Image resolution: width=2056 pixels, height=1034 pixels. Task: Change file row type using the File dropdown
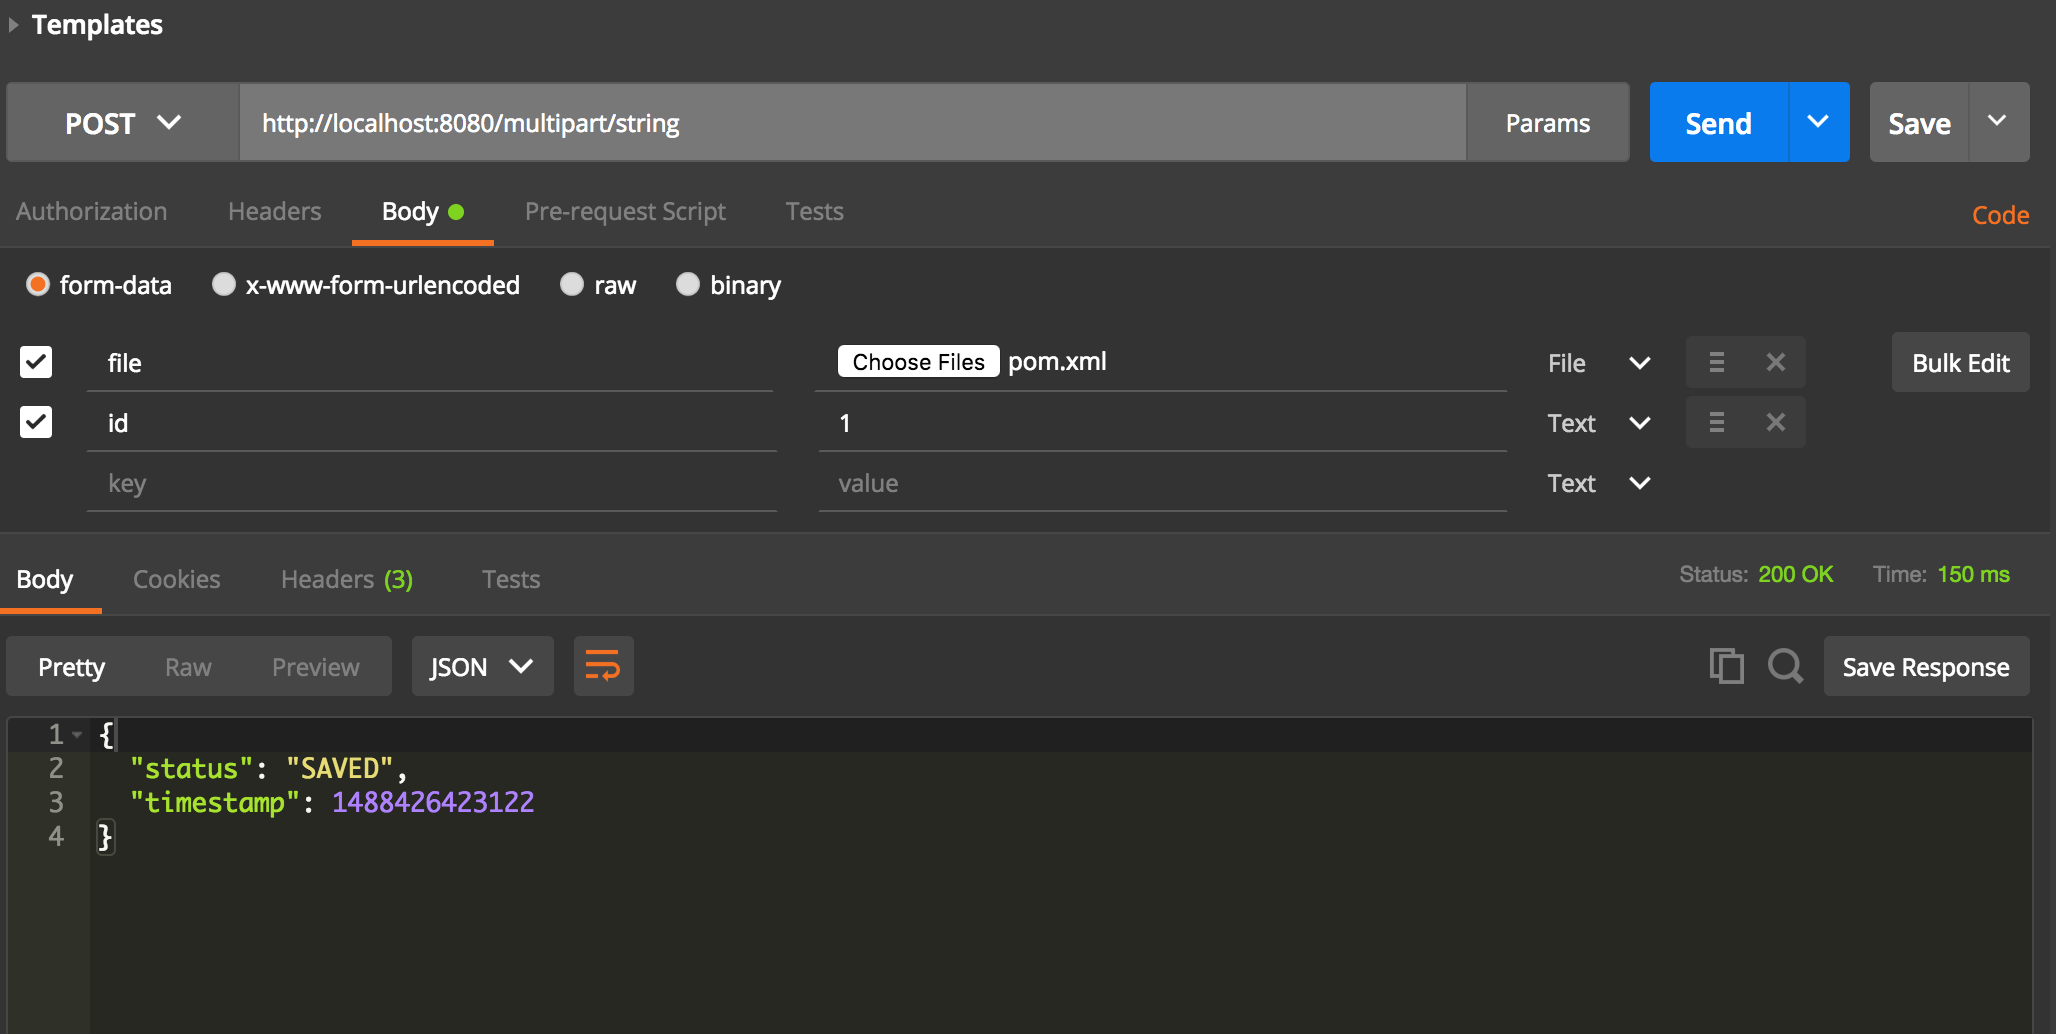[1598, 362]
